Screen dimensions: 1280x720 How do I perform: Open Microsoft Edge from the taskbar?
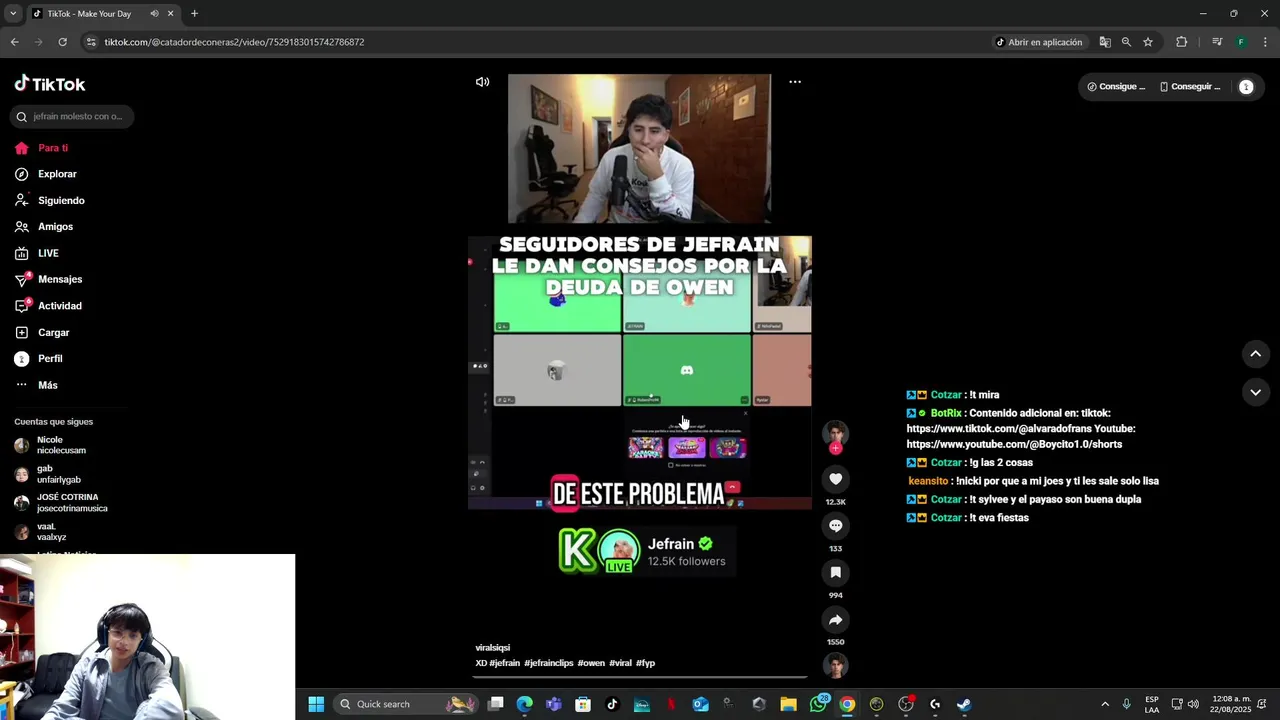click(x=525, y=704)
